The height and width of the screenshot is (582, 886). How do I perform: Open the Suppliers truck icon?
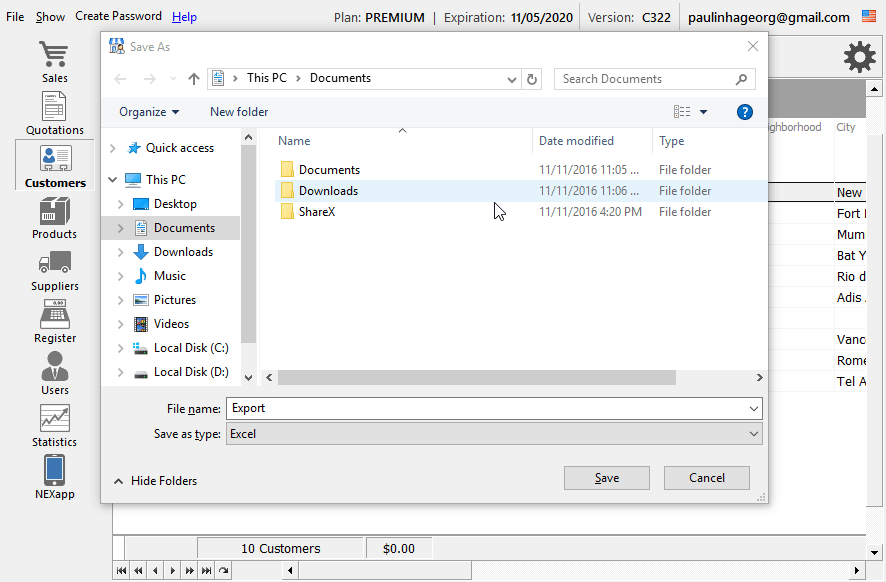click(x=54, y=264)
